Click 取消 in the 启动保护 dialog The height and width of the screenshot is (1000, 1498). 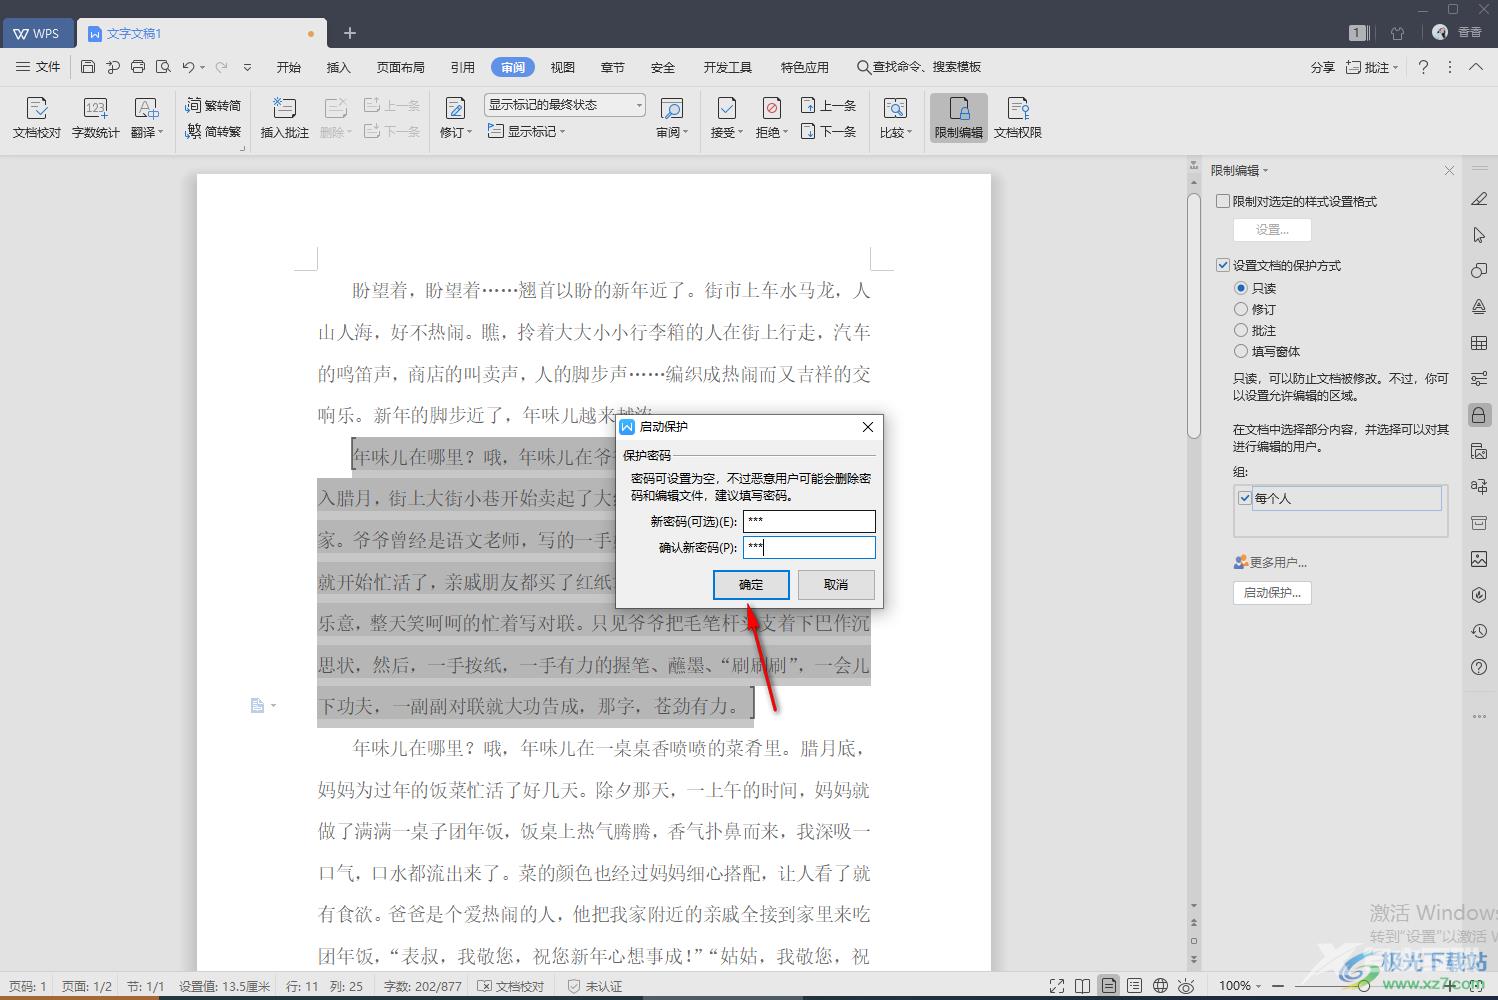(836, 585)
